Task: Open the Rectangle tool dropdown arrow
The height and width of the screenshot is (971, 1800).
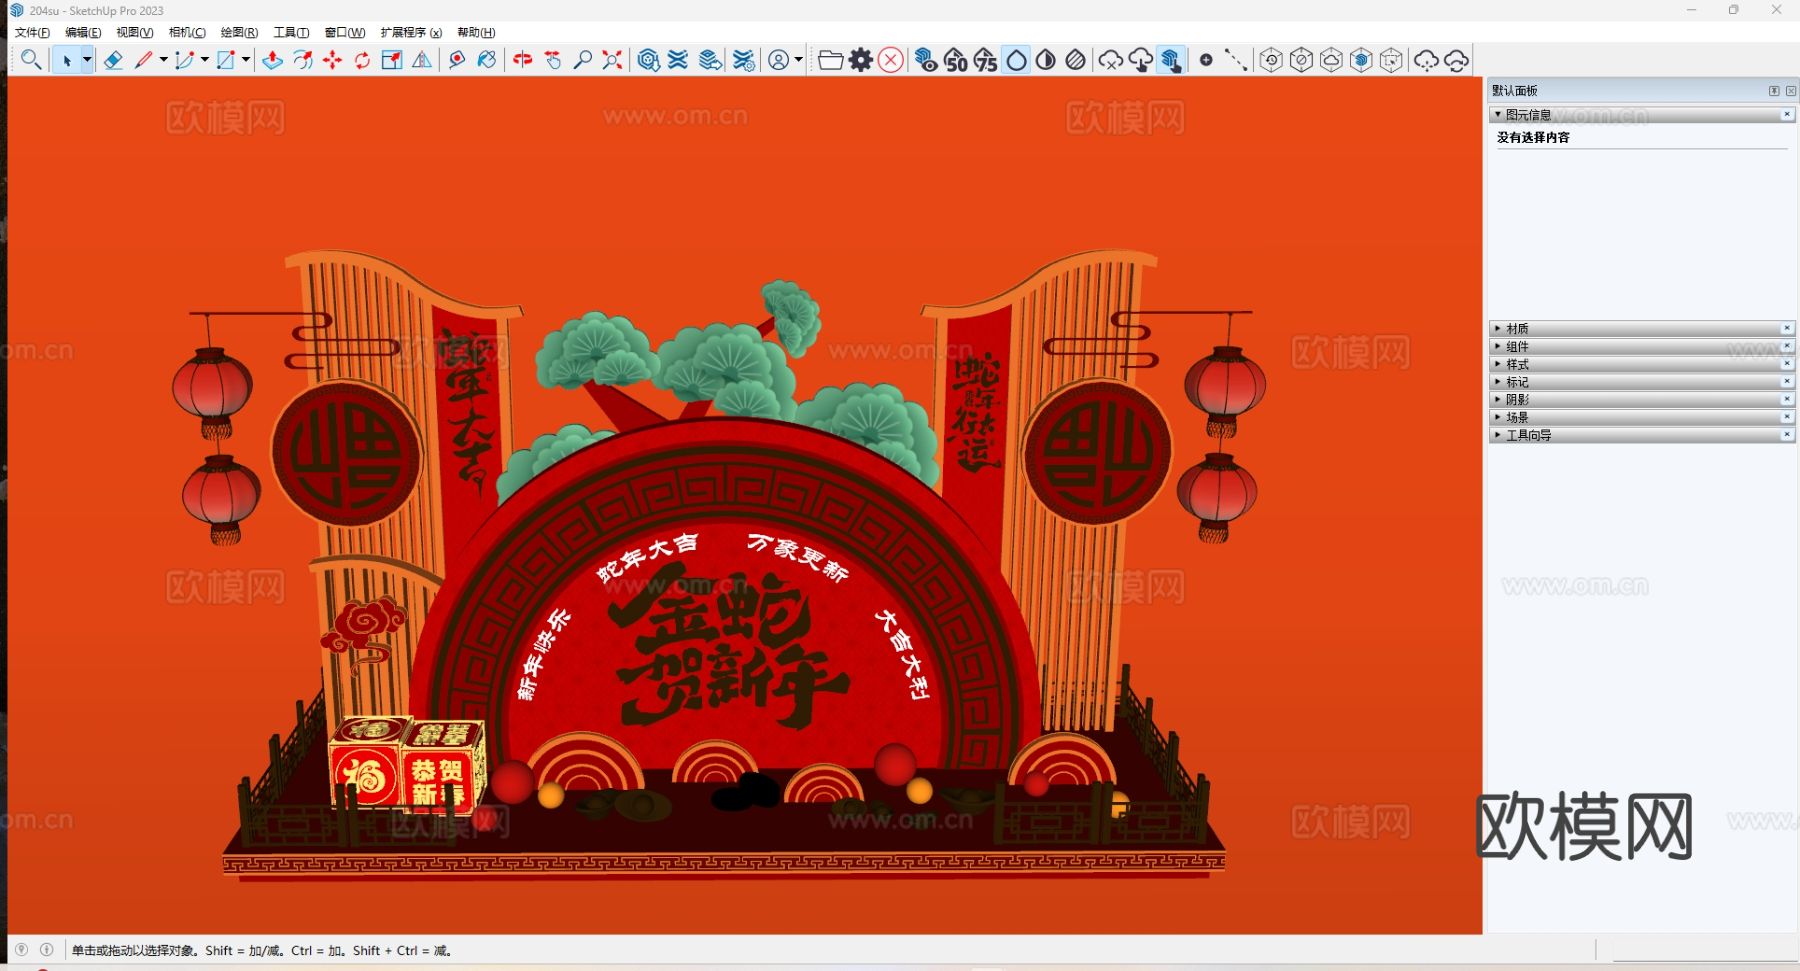Action: [x=246, y=60]
